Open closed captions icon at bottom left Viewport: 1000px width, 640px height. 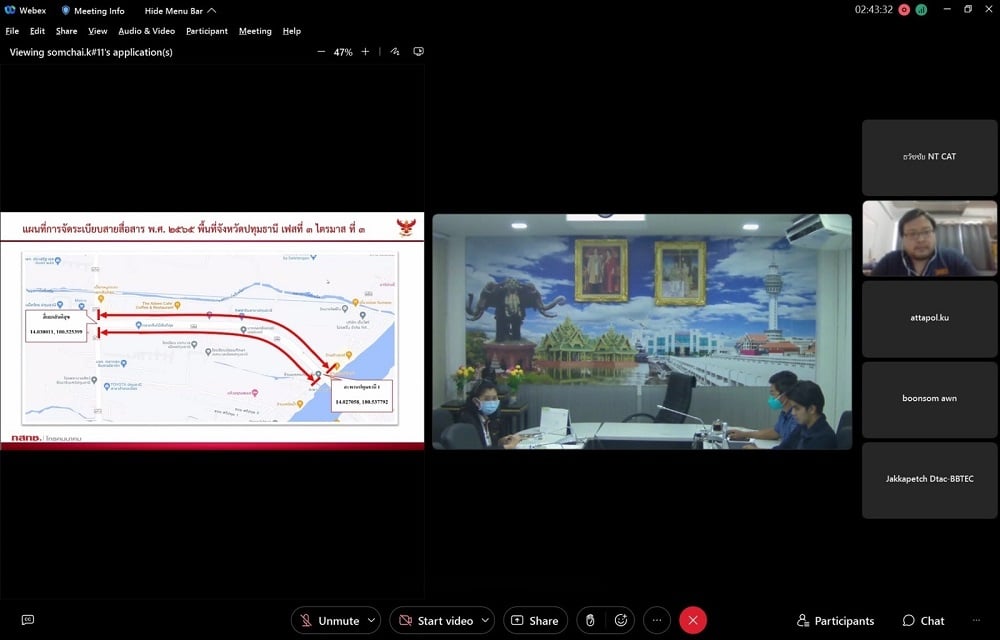coord(27,620)
